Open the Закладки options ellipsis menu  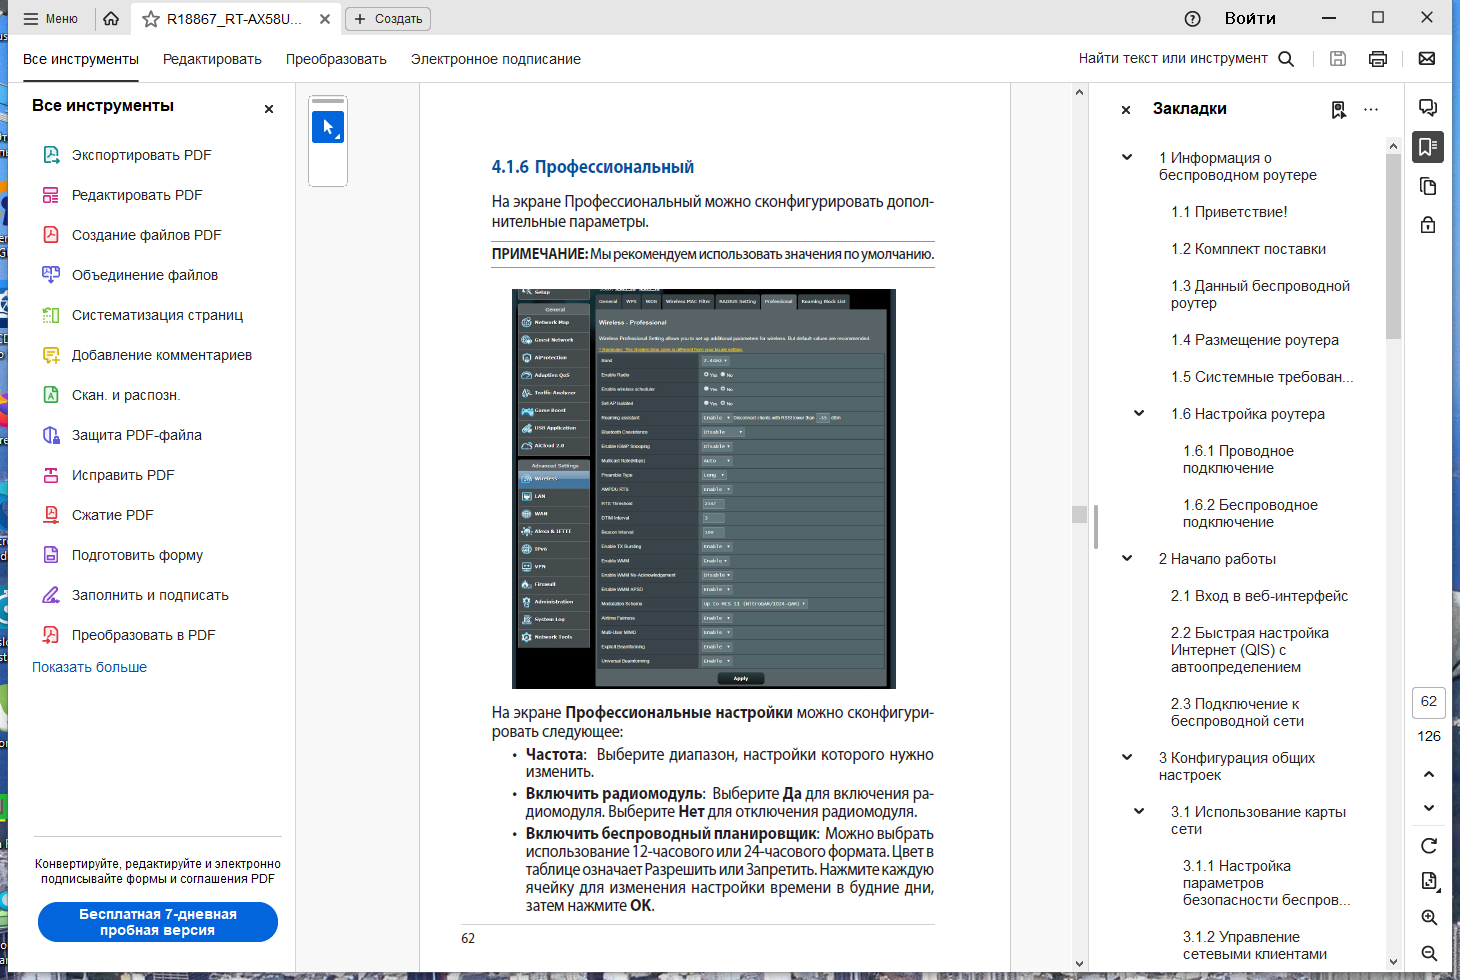pyautogui.click(x=1371, y=109)
